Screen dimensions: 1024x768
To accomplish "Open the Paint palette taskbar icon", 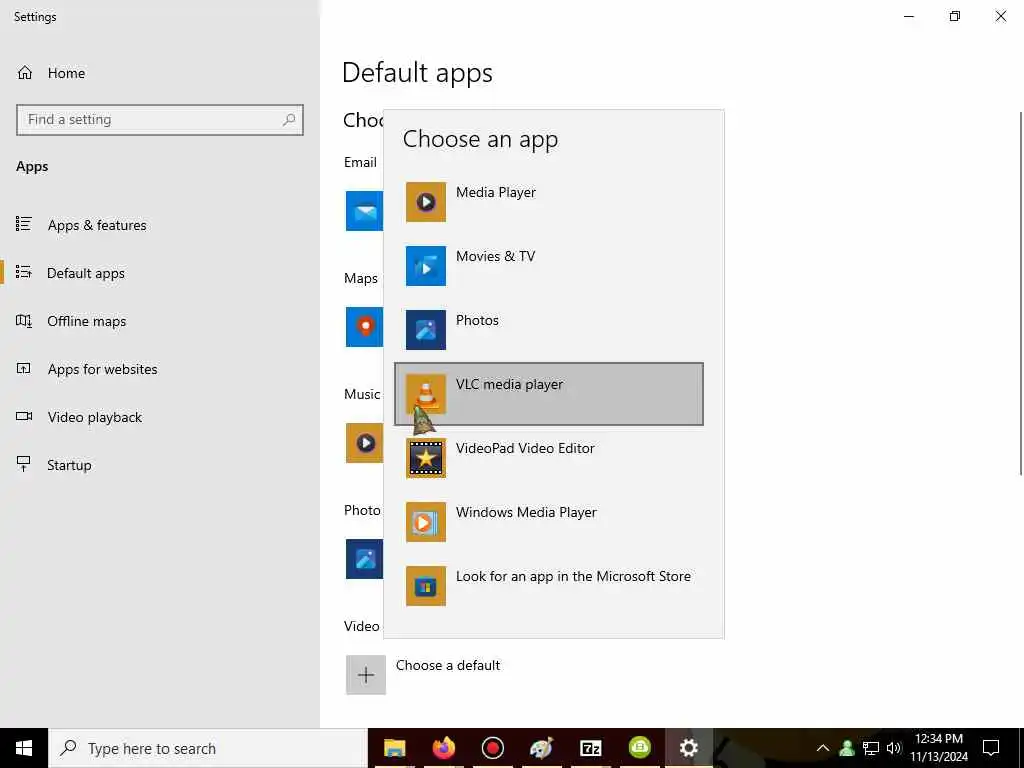I will (x=541, y=748).
